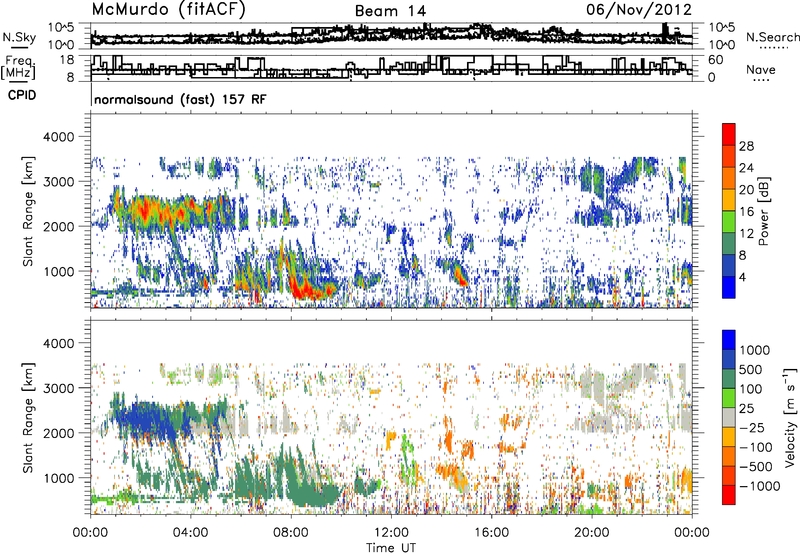This screenshot has height=554, width=800.
Task: Pick the teal 100-500 velocity swatch
Action: click(x=729, y=379)
